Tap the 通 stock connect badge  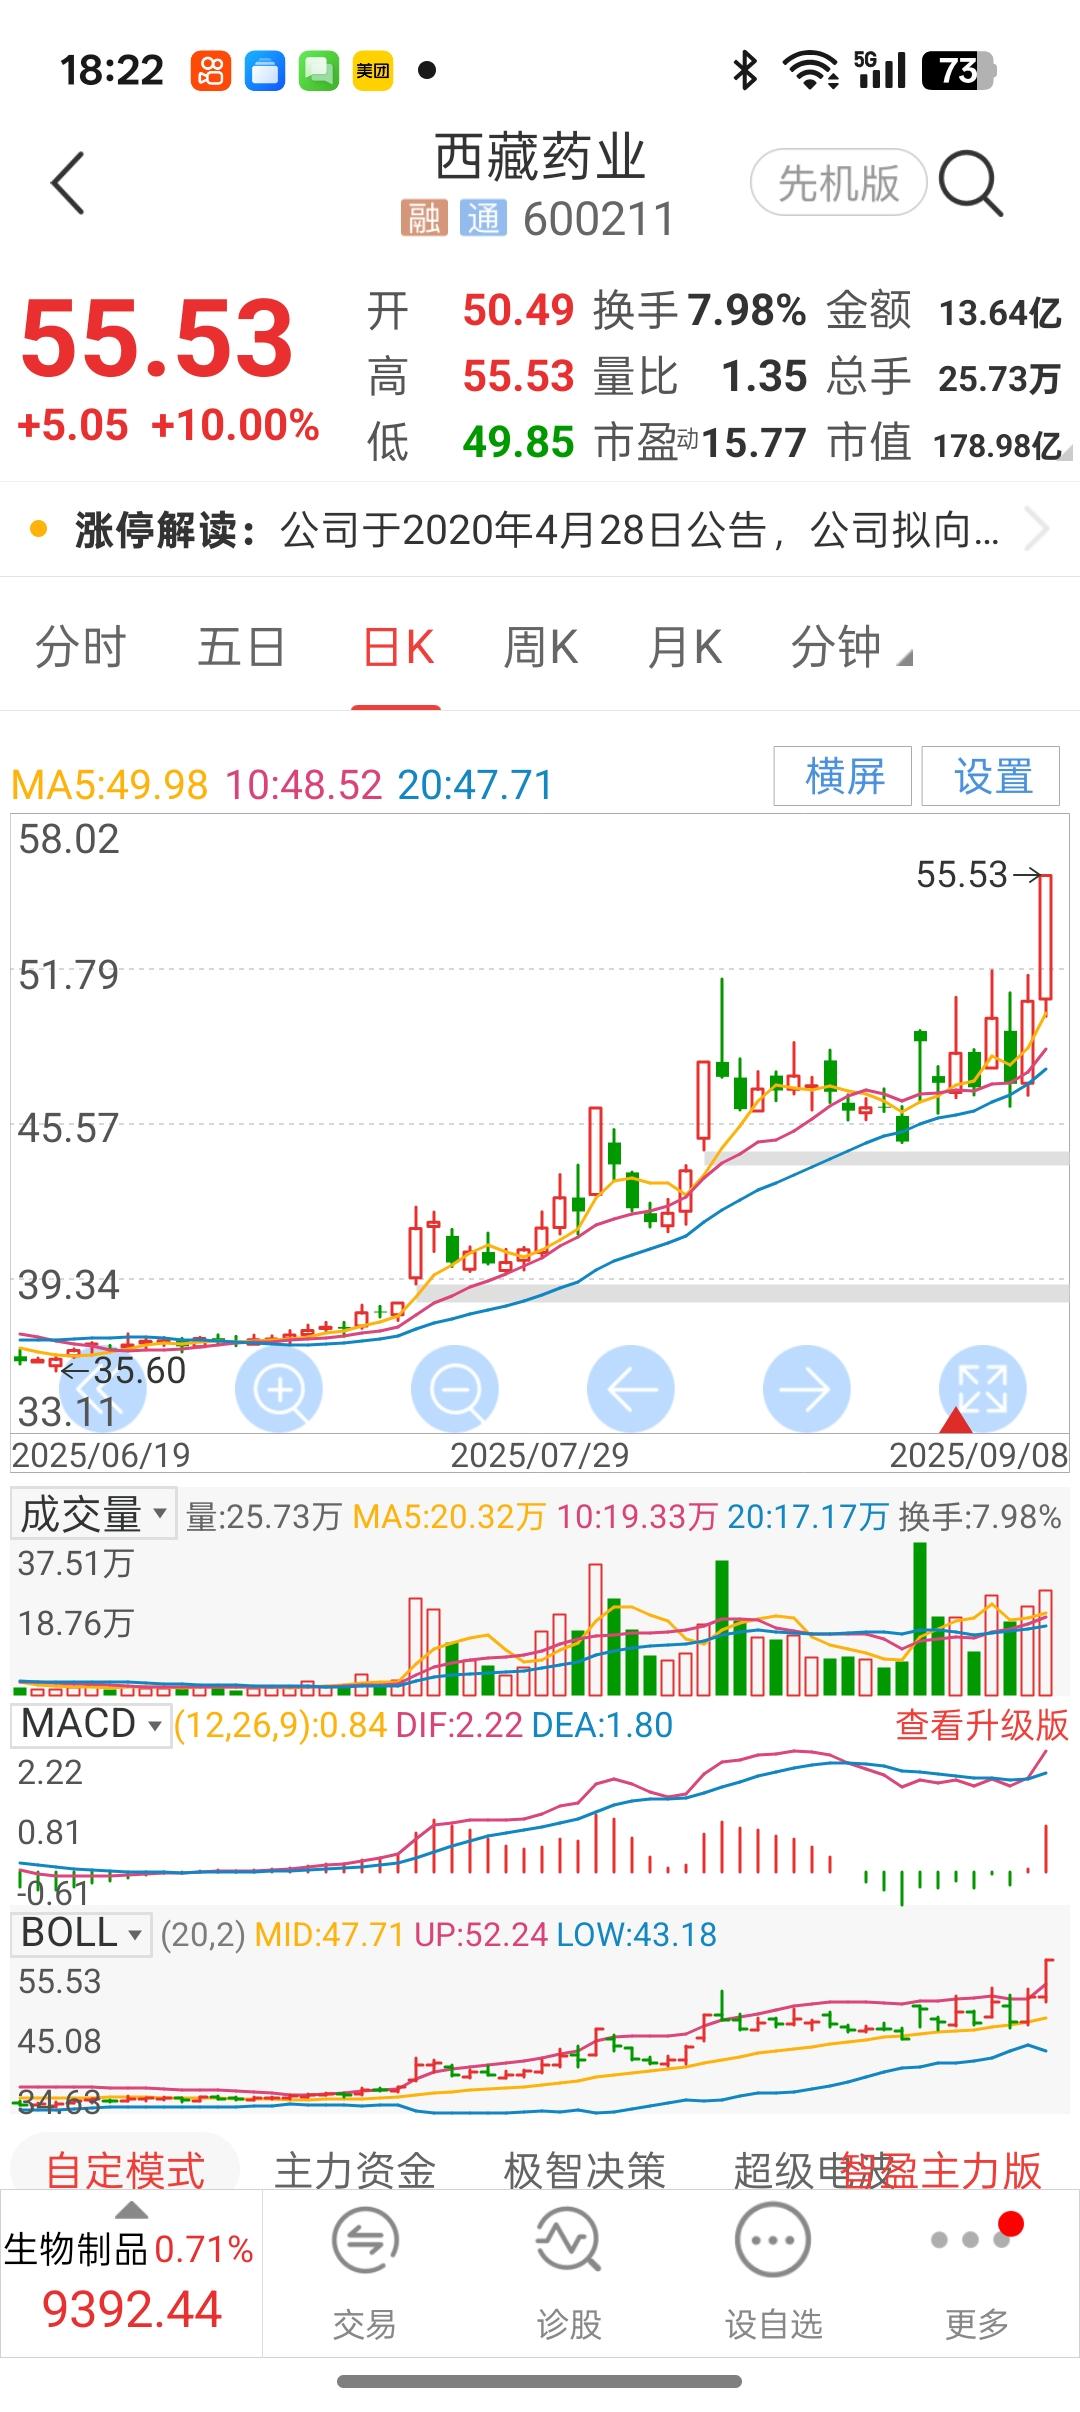click(483, 217)
